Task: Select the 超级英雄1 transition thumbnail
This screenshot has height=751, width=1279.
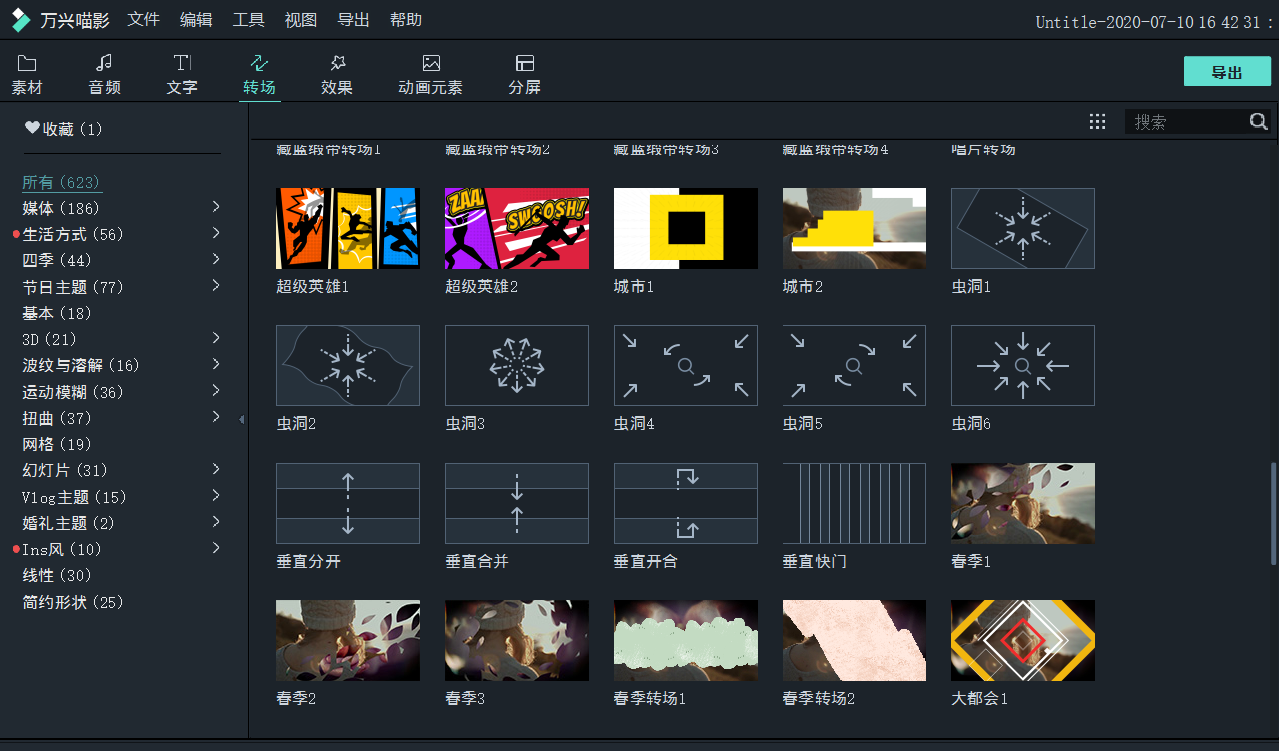Action: click(x=348, y=229)
